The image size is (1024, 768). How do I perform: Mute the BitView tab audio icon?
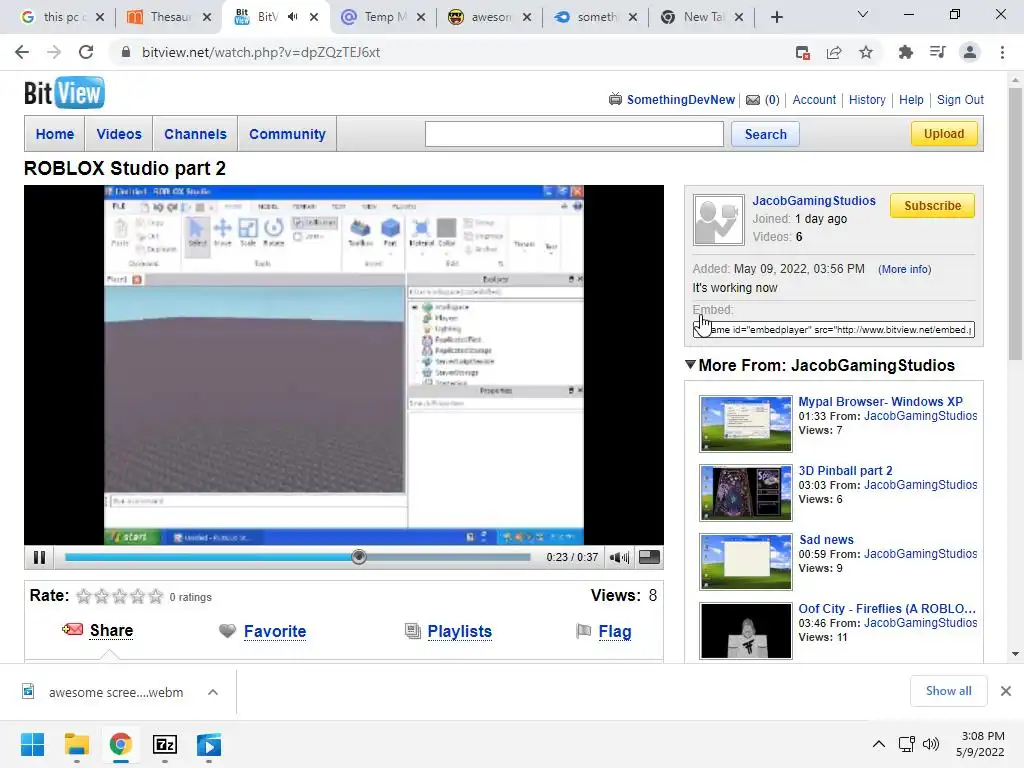point(293,17)
